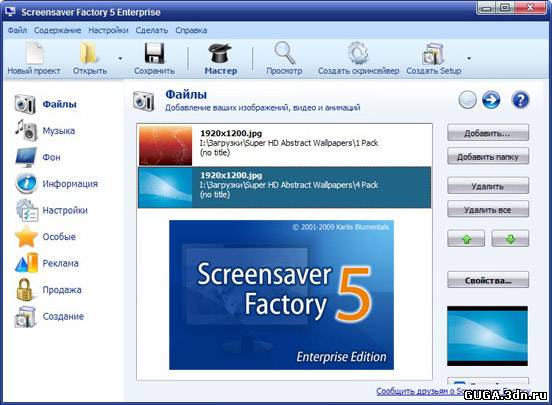552x405 pixels.
Task: Select the Создание icon in the sidebar
Action: (x=25, y=317)
